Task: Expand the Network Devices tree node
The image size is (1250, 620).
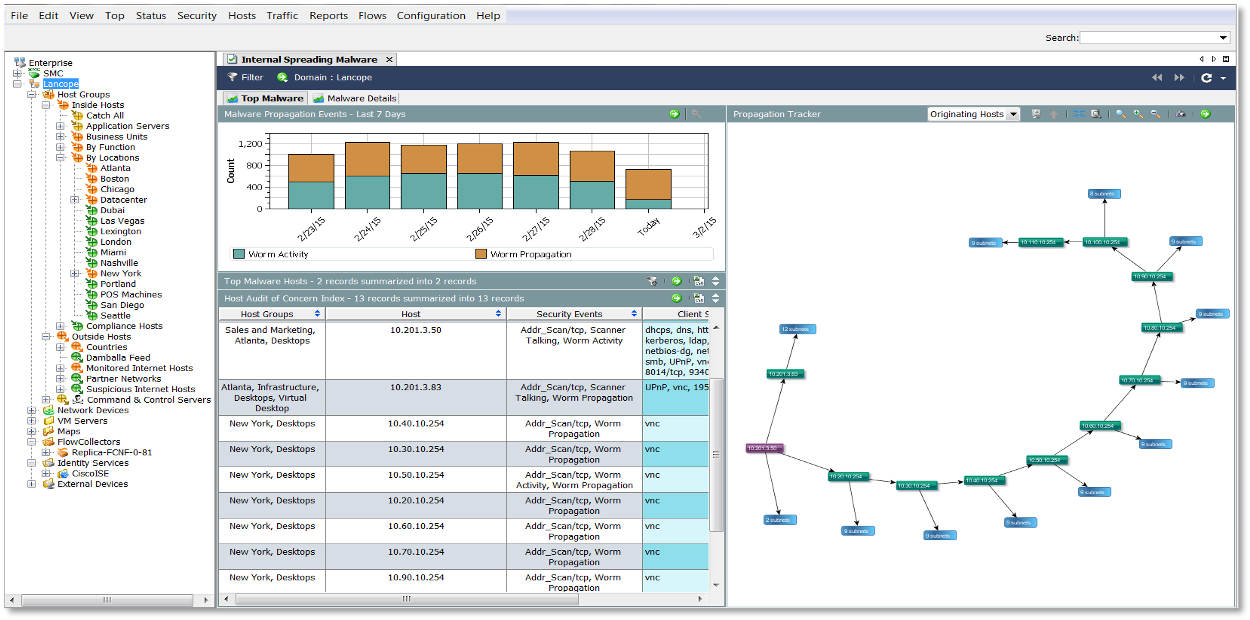Action: 32,410
